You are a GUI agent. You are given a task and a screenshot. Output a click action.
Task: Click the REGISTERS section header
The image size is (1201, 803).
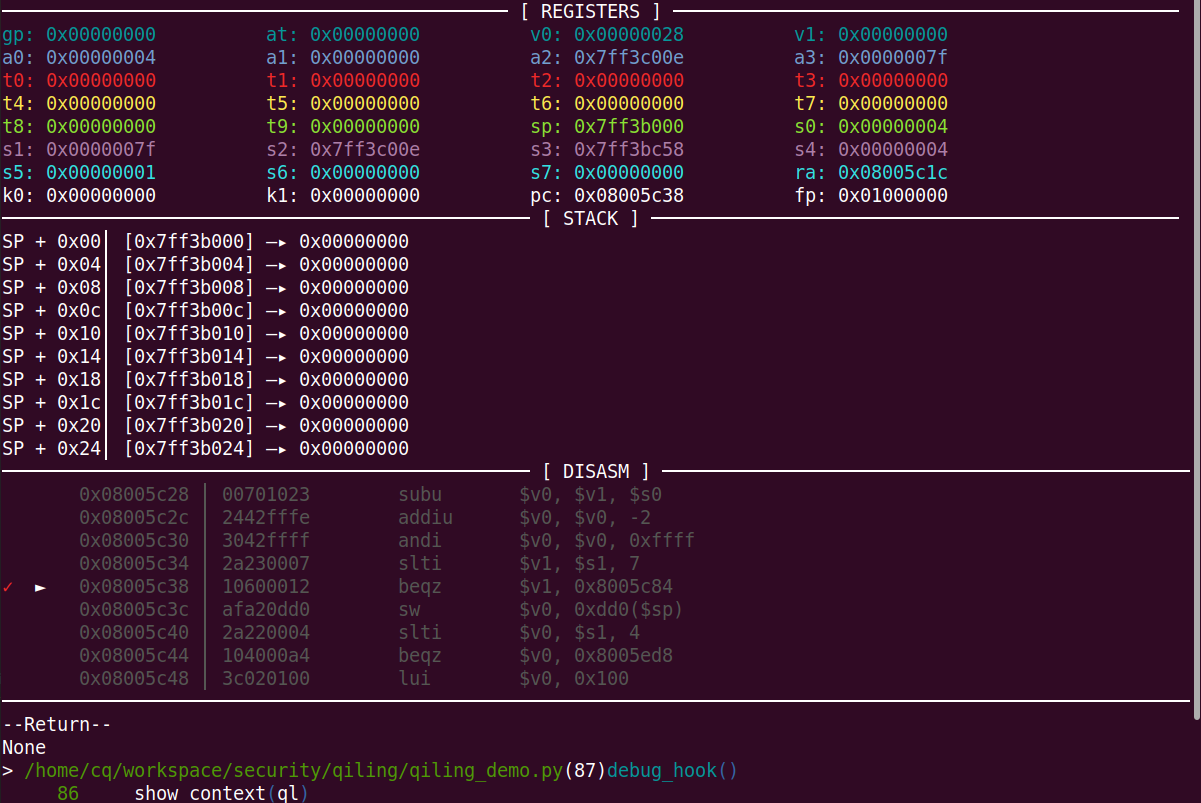pyautogui.click(x=590, y=12)
